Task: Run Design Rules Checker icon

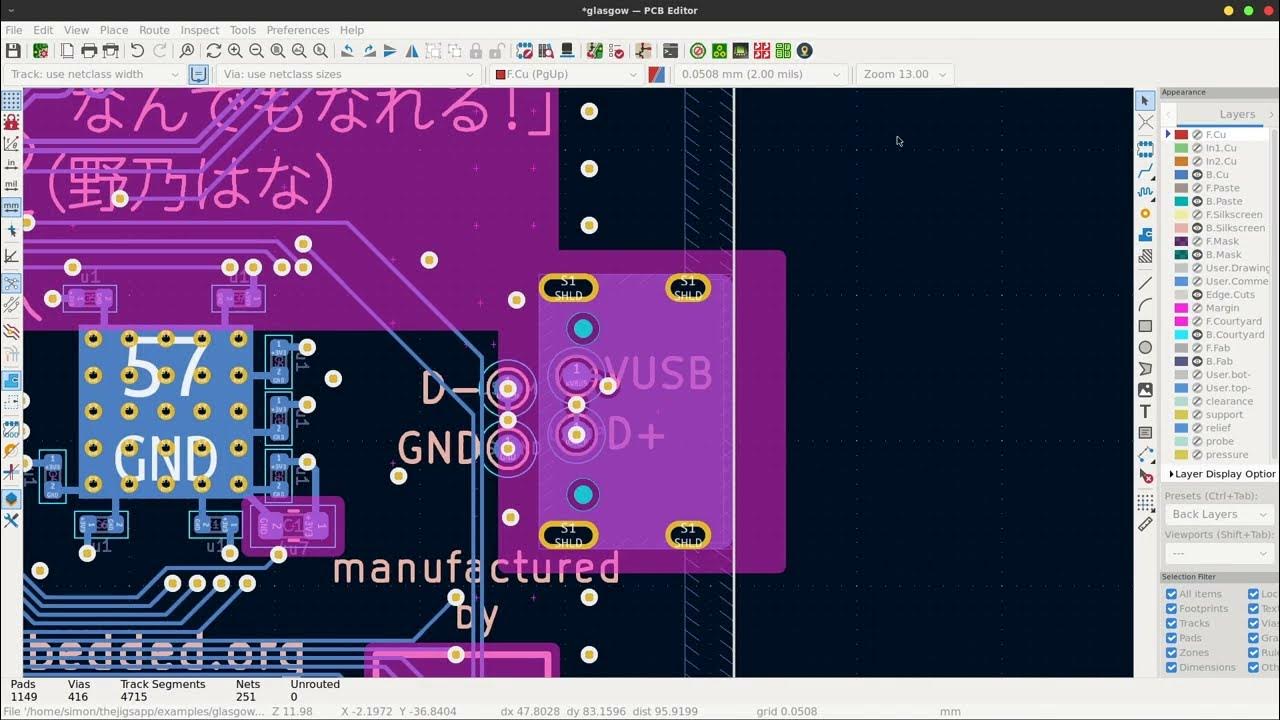Action: (616, 50)
